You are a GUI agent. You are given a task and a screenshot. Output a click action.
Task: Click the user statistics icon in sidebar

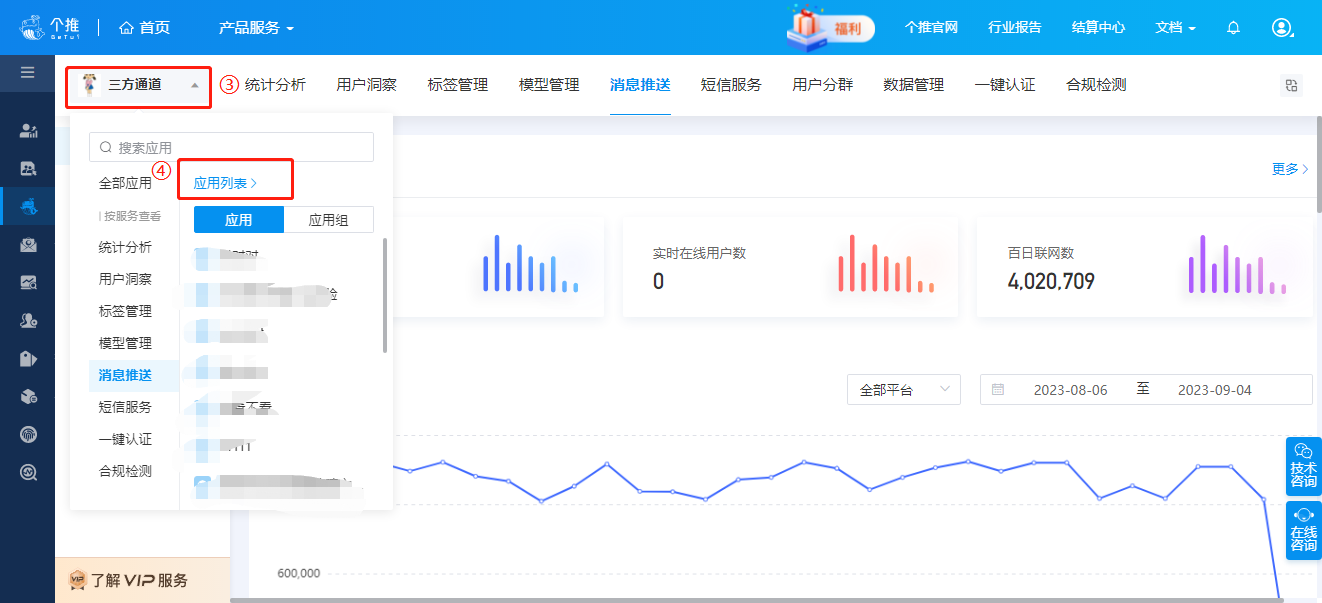(28, 131)
